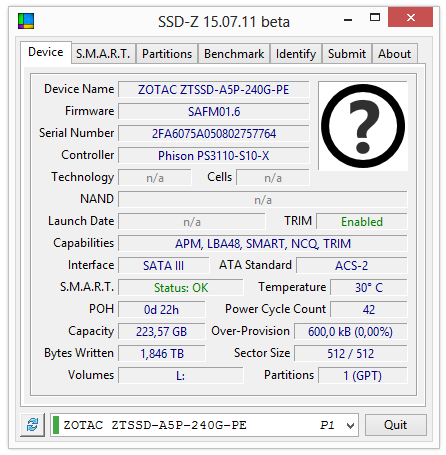This screenshot has height=455, width=446.
Task: Click the Partitions value 1 (GPT)
Action: click(363, 376)
